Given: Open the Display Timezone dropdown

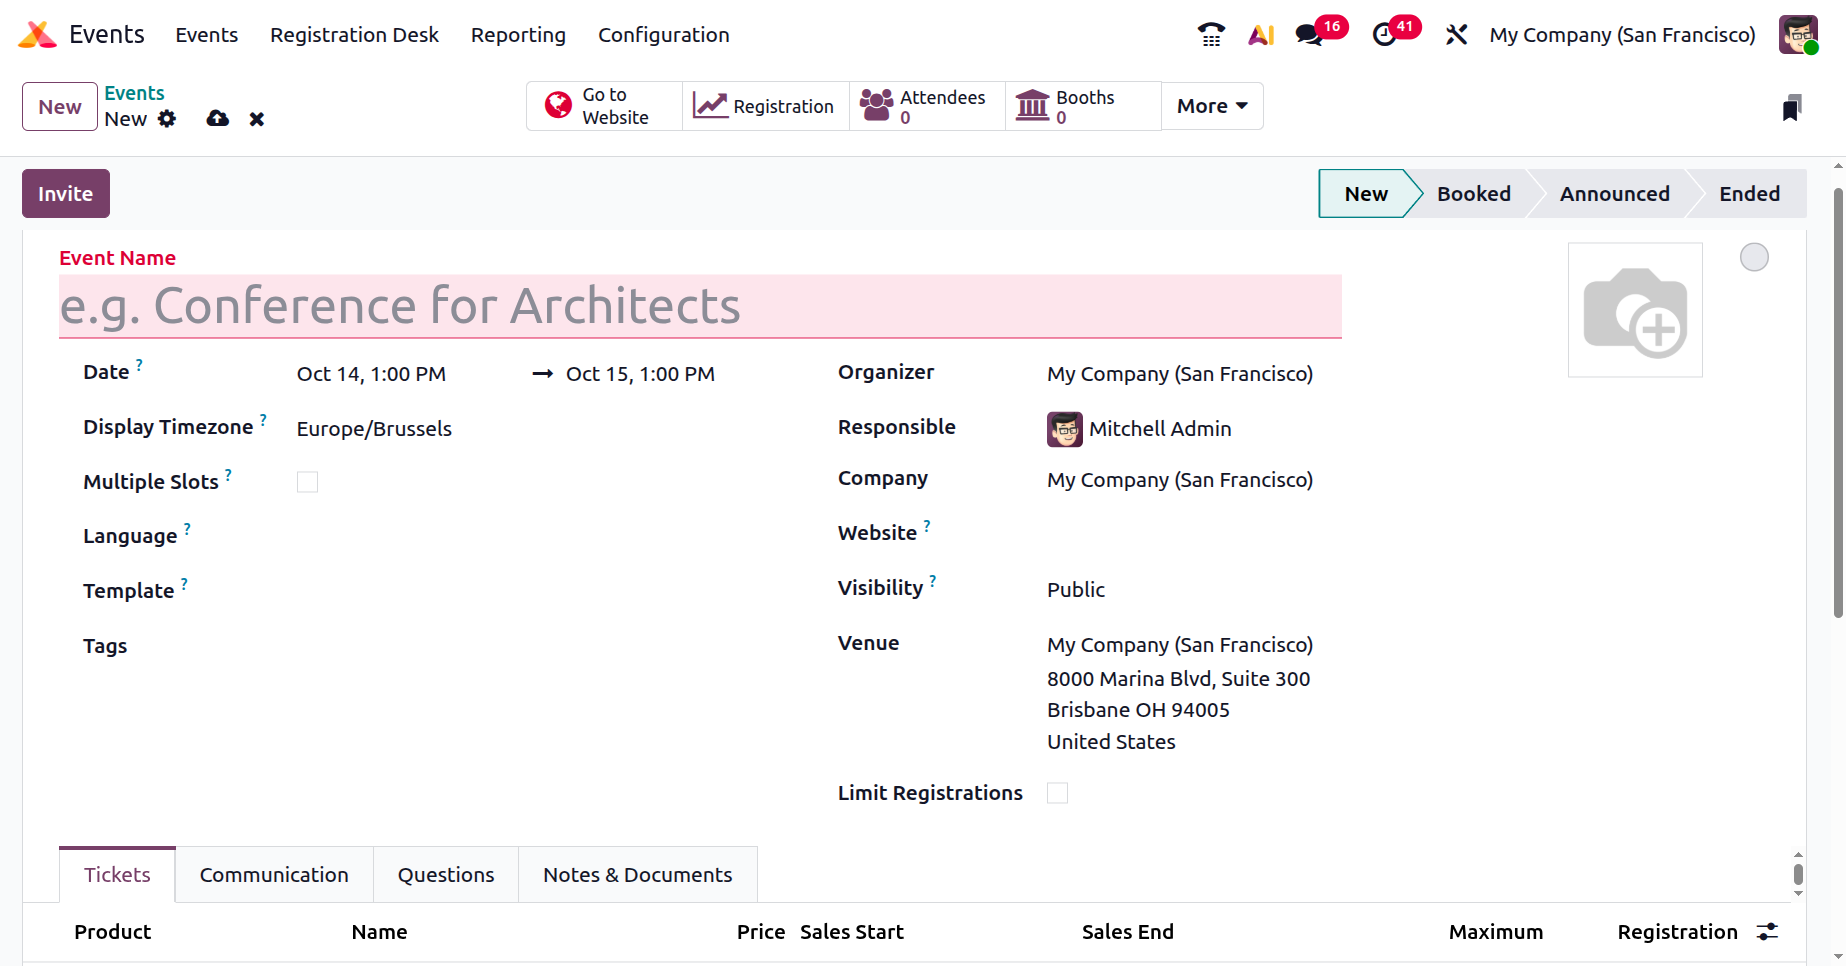Looking at the screenshot, I should pyautogui.click(x=374, y=429).
